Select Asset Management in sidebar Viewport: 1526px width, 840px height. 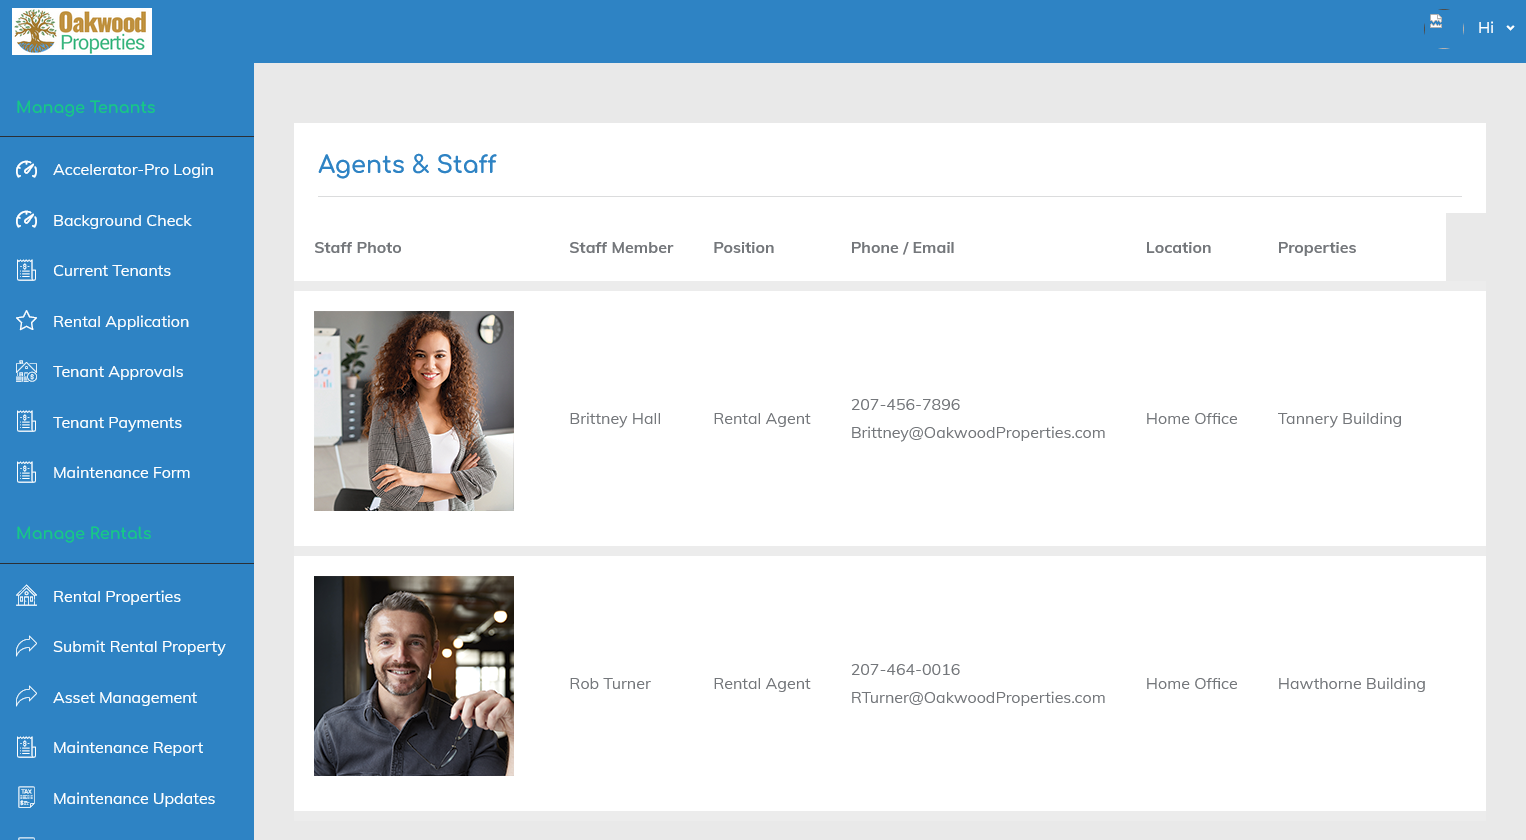125,697
